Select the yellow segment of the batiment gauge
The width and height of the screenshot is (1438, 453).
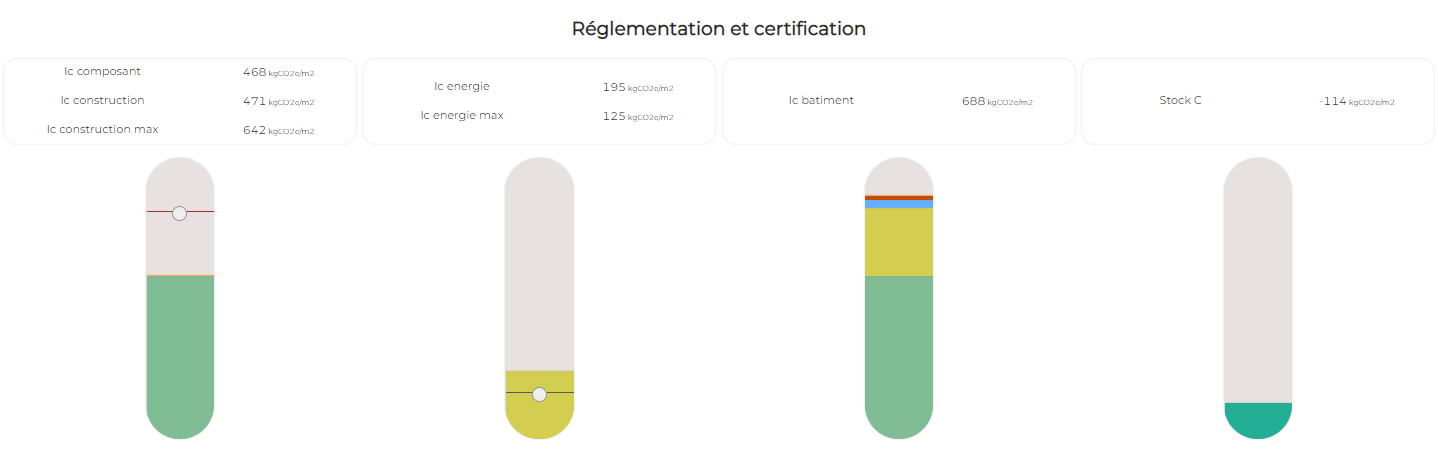pos(898,242)
